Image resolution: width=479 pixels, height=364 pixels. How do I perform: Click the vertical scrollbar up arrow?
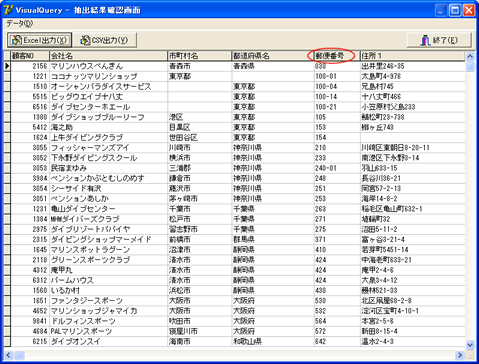(x=470, y=56)
